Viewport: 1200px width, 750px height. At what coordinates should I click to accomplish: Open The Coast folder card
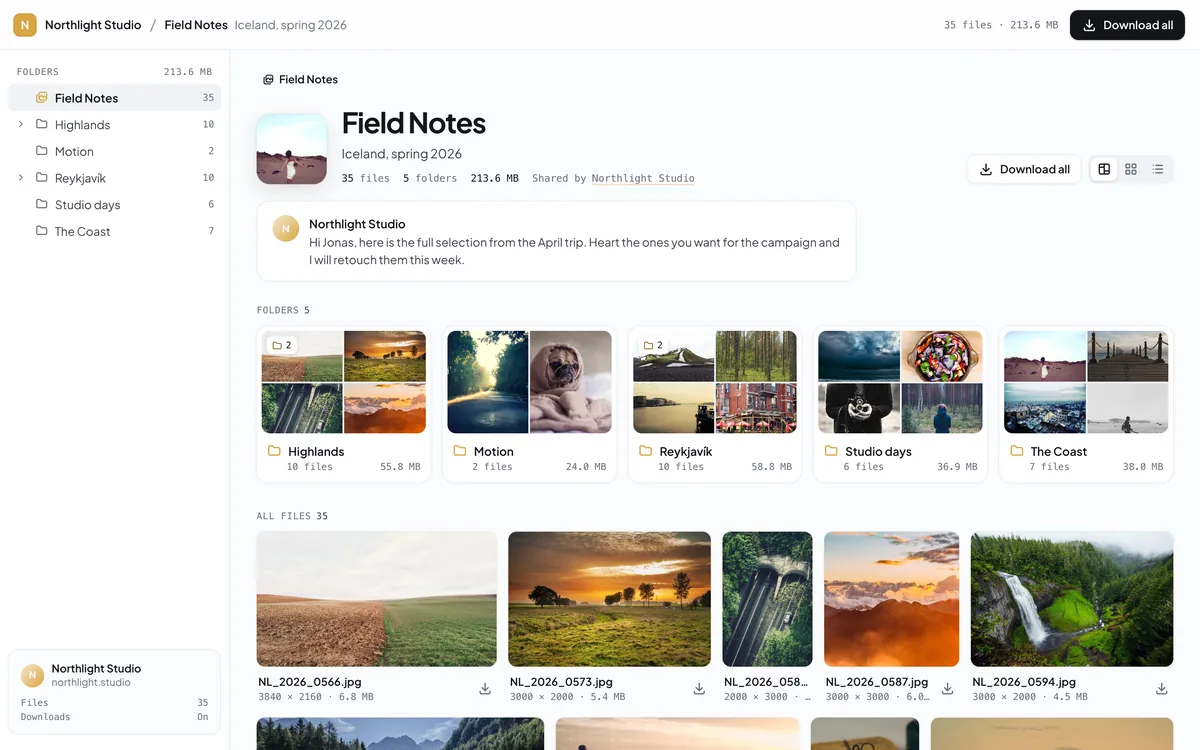(1086, 404)
